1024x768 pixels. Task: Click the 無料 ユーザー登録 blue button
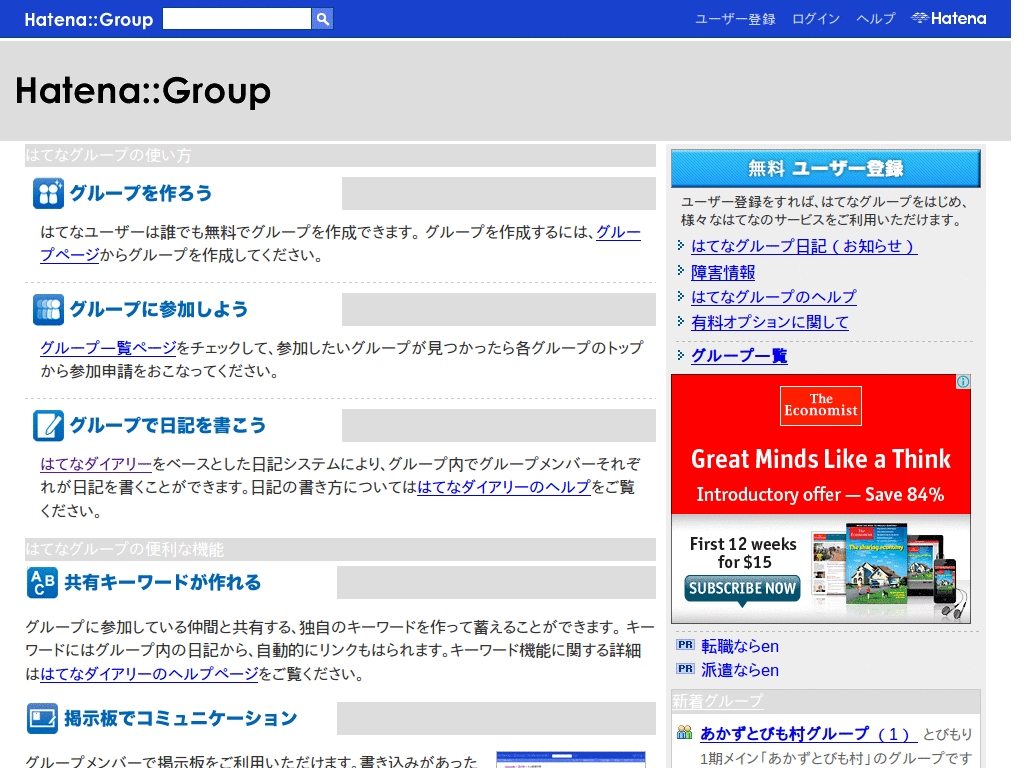[825, 168]
